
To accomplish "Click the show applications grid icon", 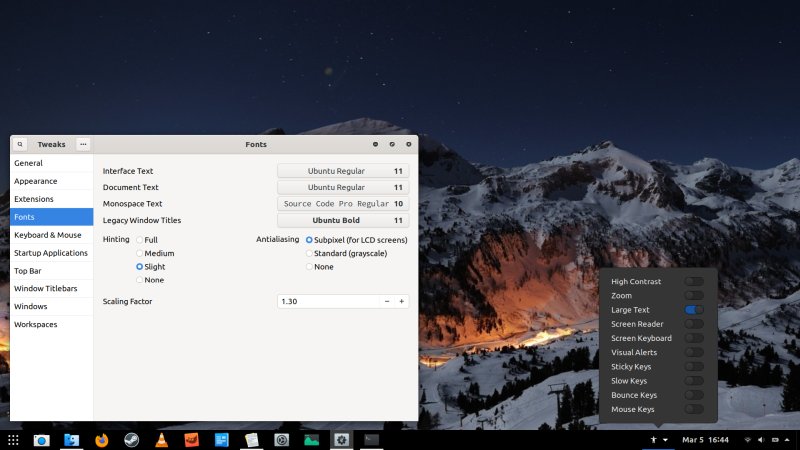I will (x=13, y=439).
